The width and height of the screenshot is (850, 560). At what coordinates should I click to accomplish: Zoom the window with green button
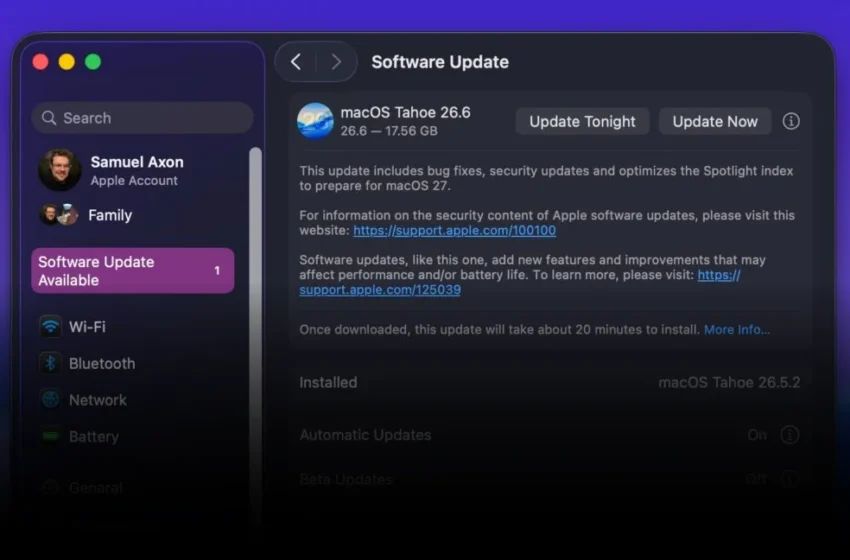pyautogui.click(x=93, y=62)
